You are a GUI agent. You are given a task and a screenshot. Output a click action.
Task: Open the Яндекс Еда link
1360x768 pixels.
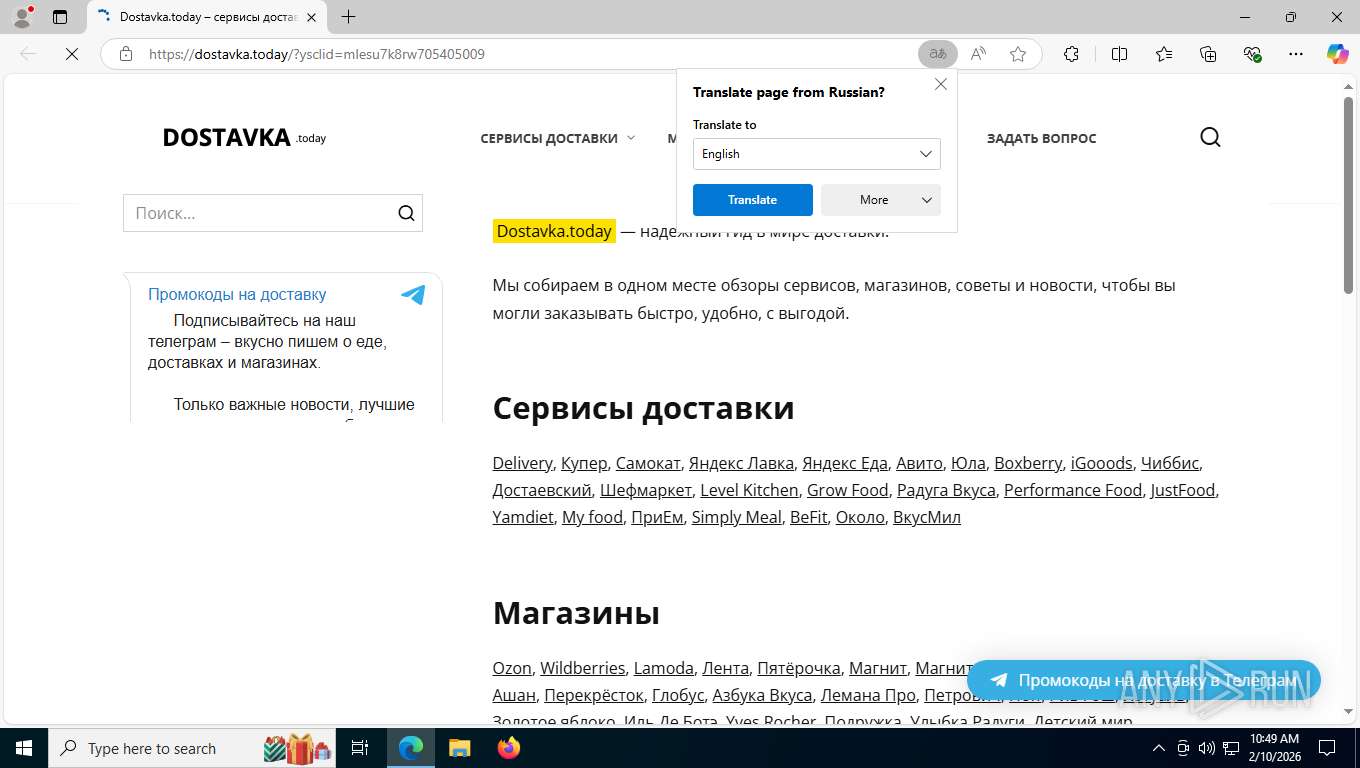coord(845,463)
